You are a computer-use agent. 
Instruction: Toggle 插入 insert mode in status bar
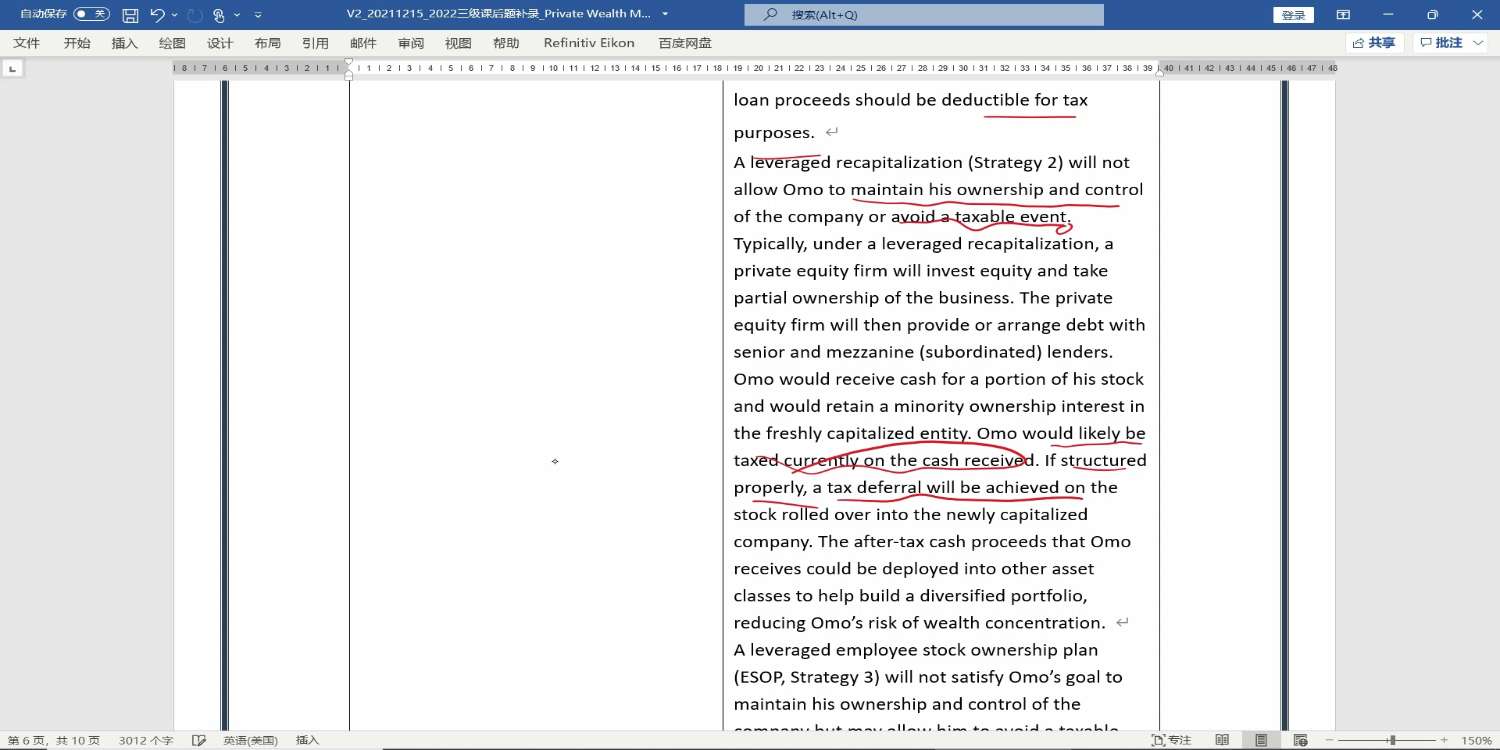pyautogui.click(x=307, y=740)
